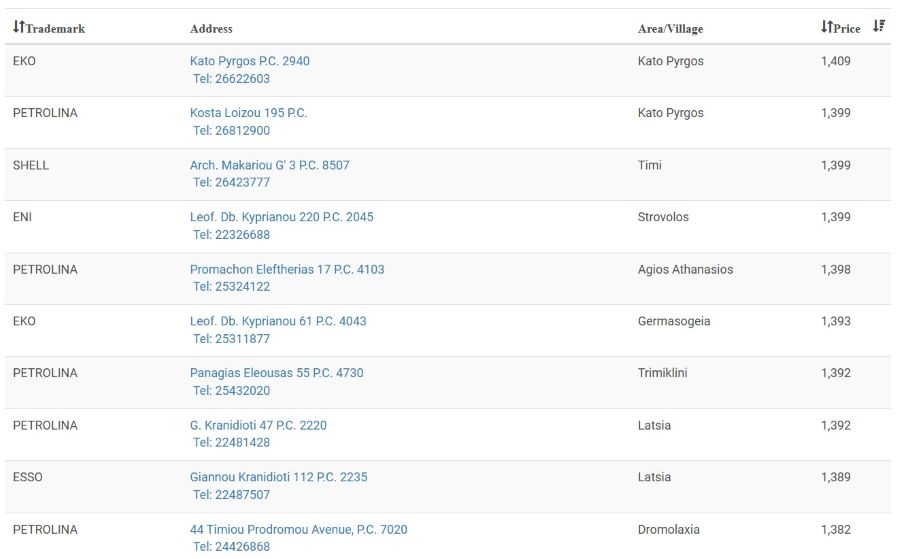900x559 pixels.
Task: Open the Leof. Db. Kyprianou 61 address link
Action: tap(278, 321)
